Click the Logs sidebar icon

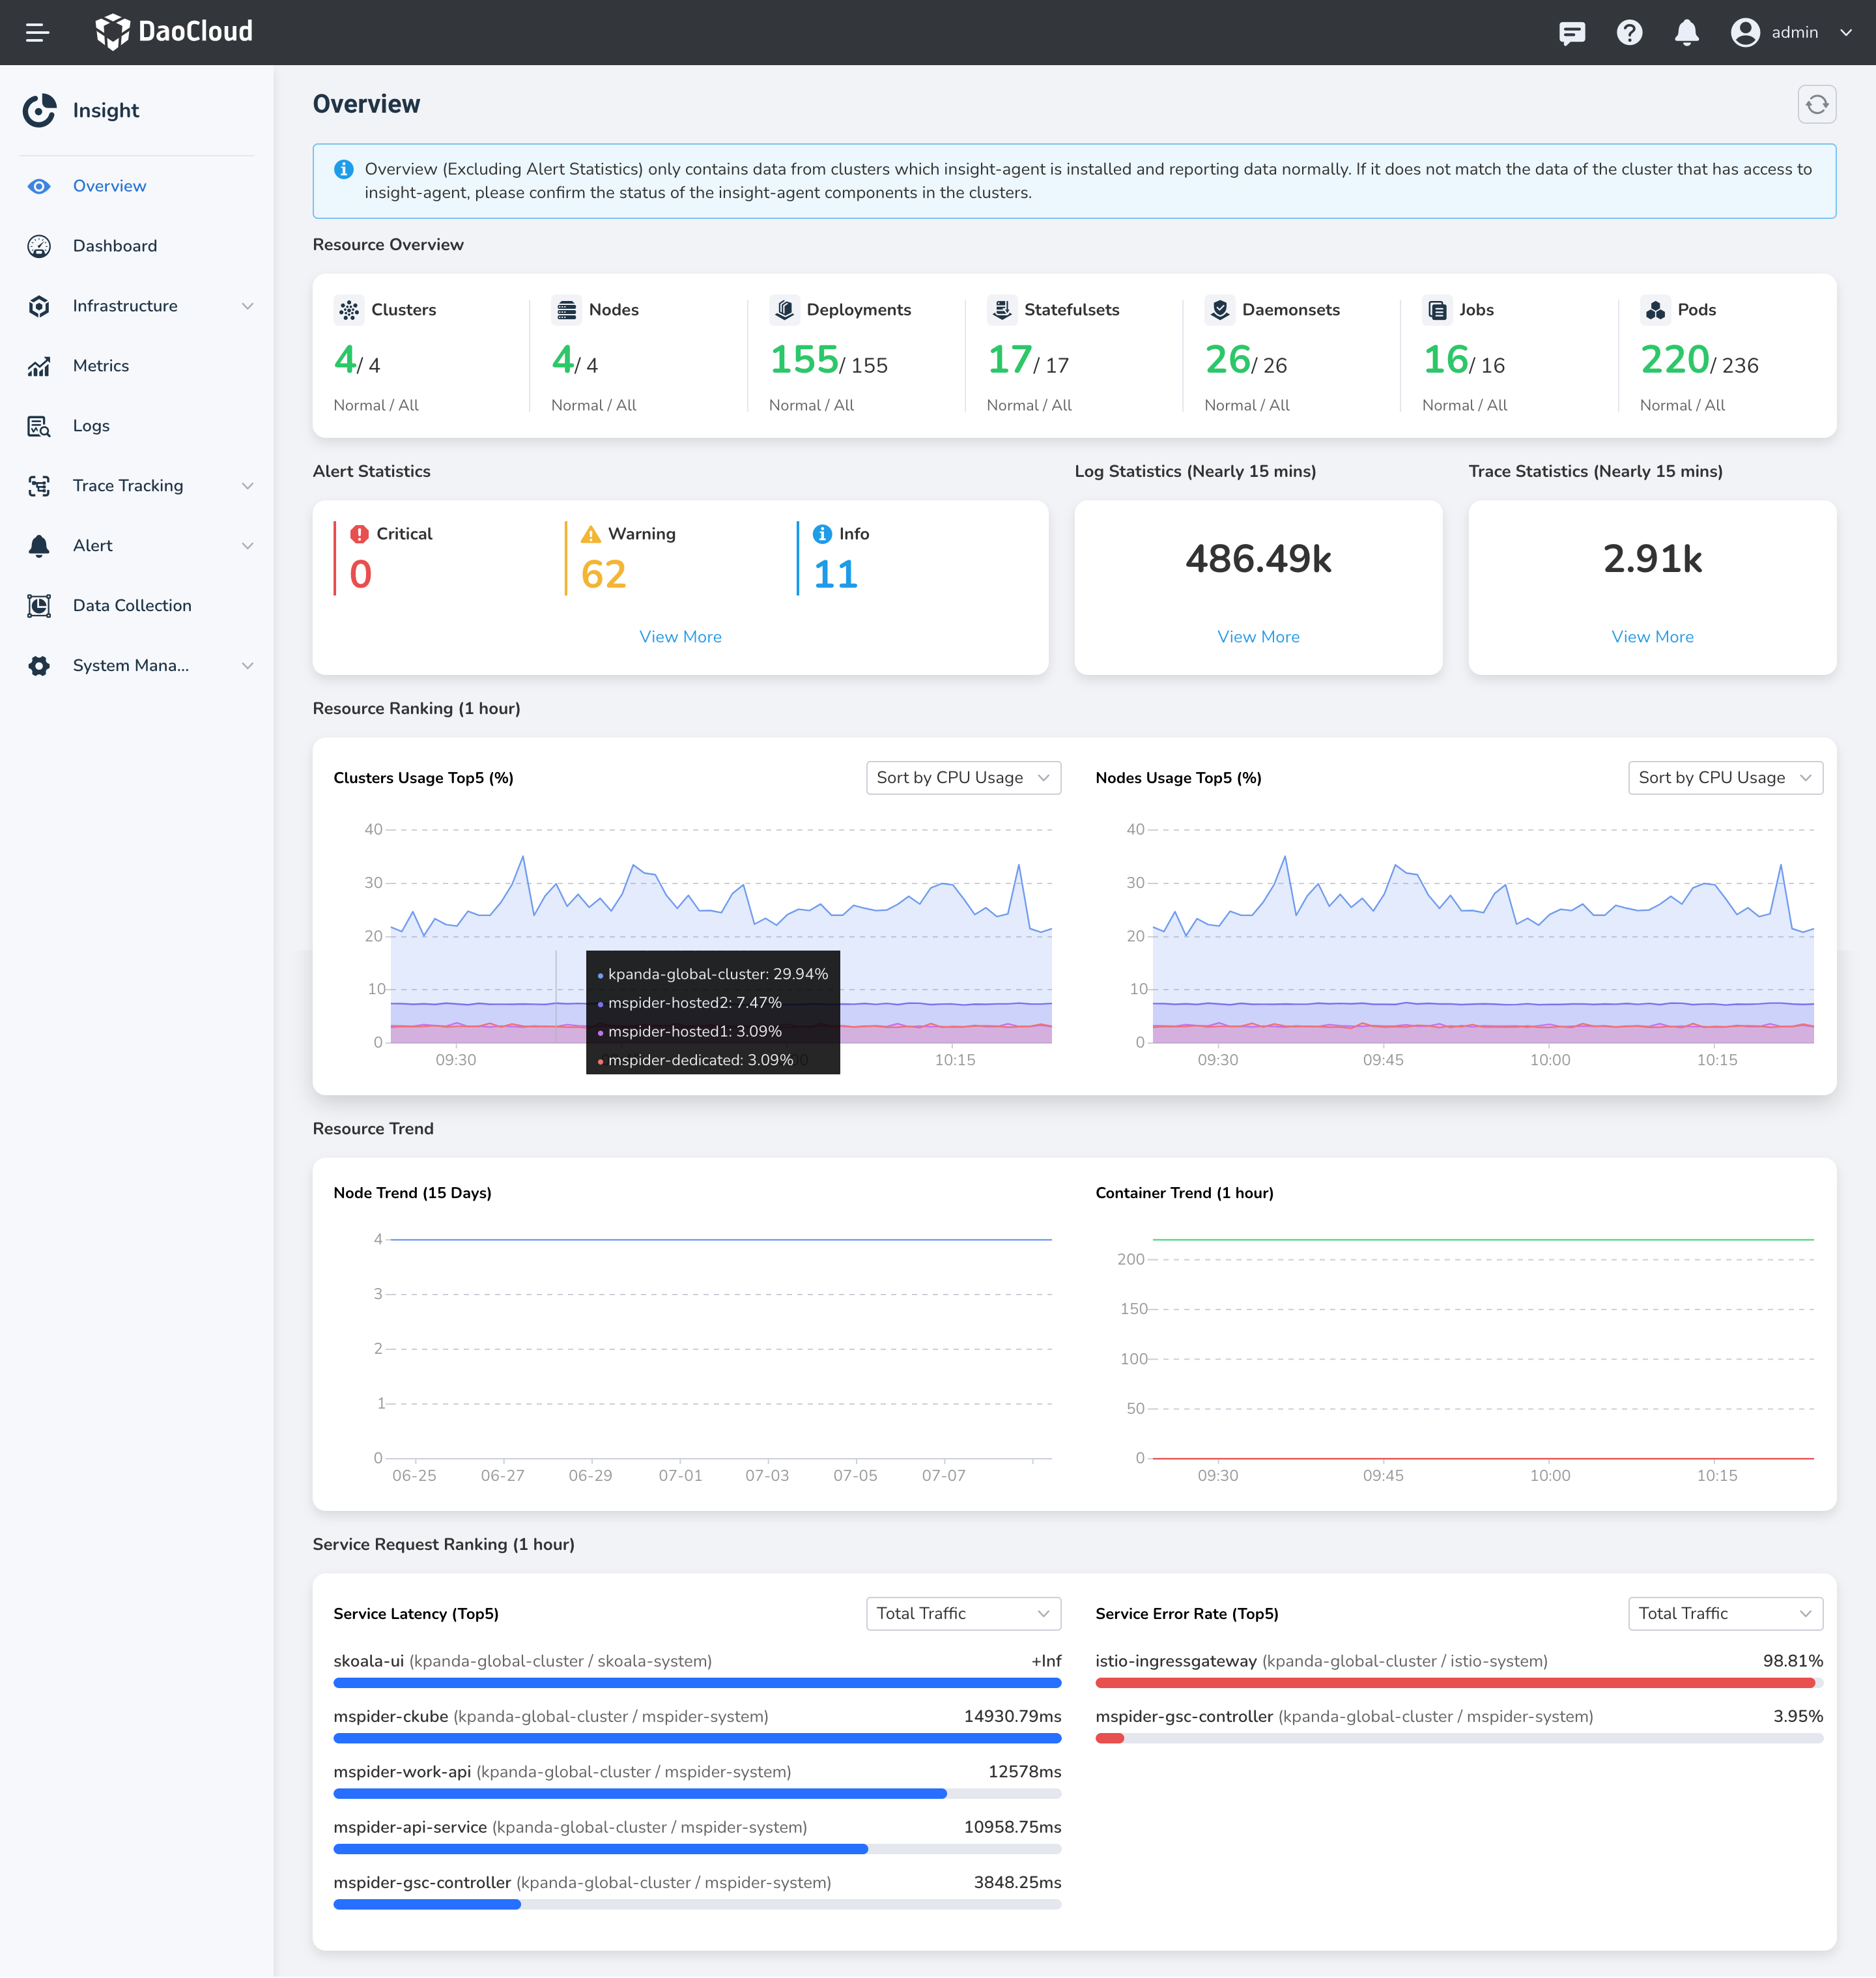(x=39, y=426)
